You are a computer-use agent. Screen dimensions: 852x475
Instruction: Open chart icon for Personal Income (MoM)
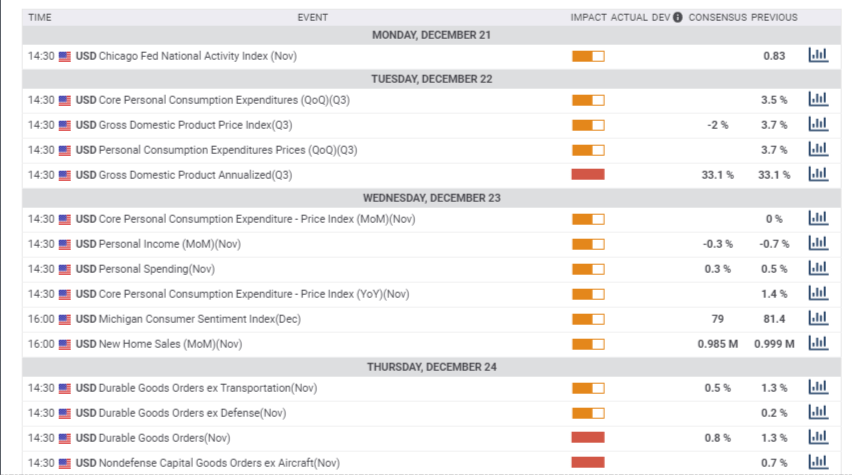pos(818,243)
